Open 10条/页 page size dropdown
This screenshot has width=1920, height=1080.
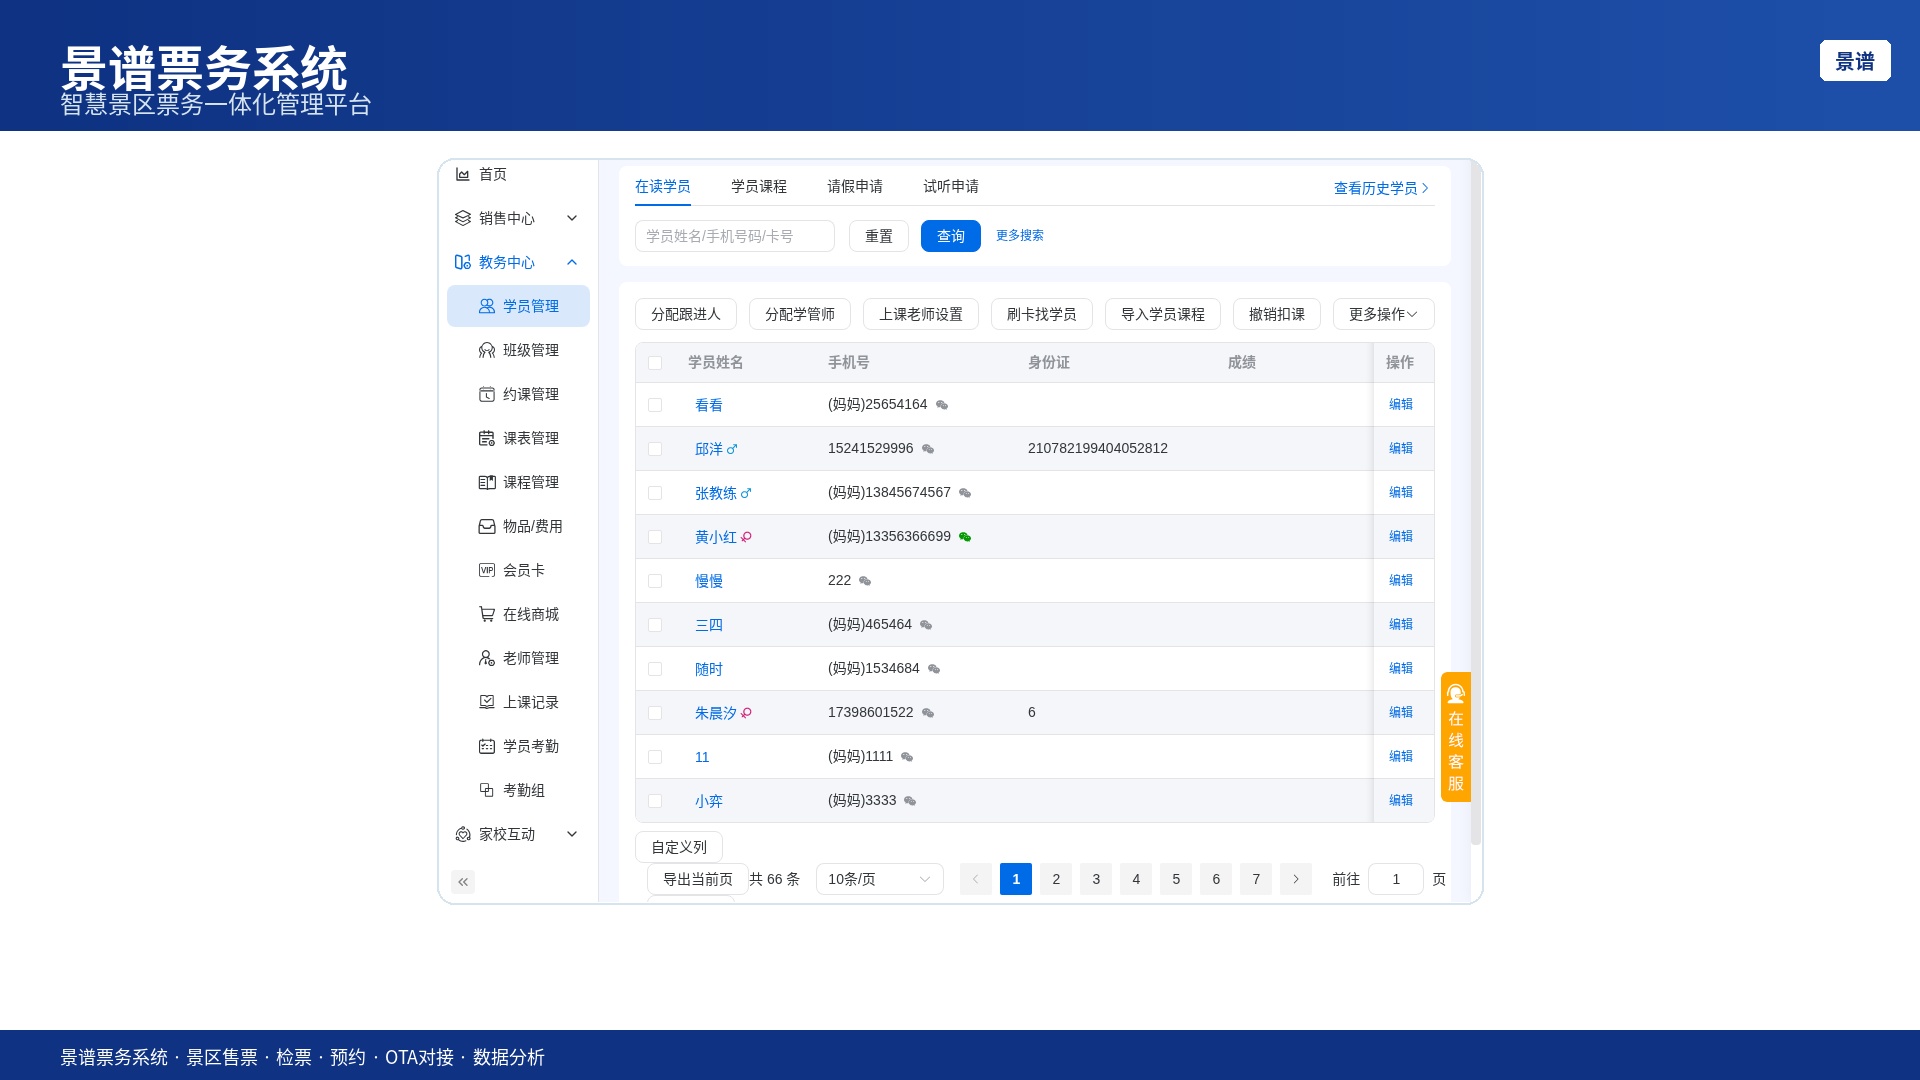[879, 879]
